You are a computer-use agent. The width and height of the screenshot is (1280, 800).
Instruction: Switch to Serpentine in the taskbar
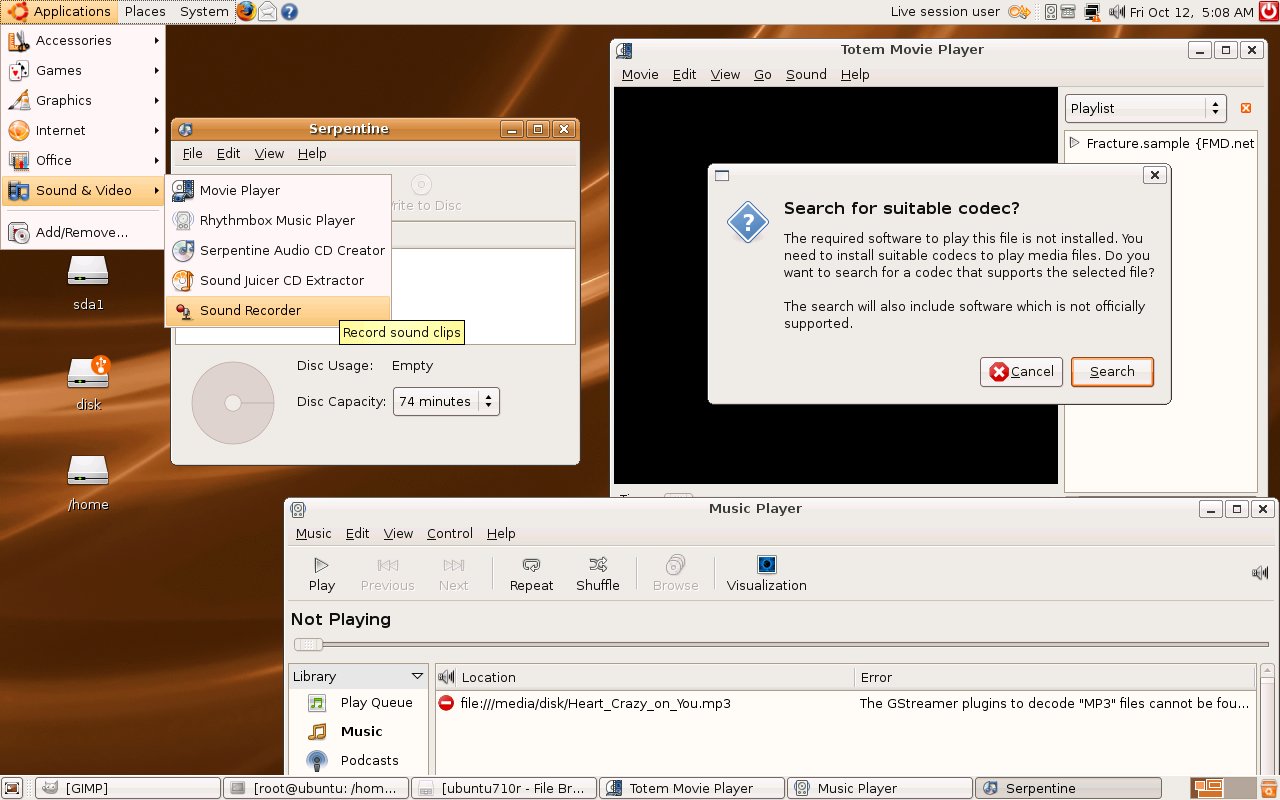click(x=1069, y=788)
